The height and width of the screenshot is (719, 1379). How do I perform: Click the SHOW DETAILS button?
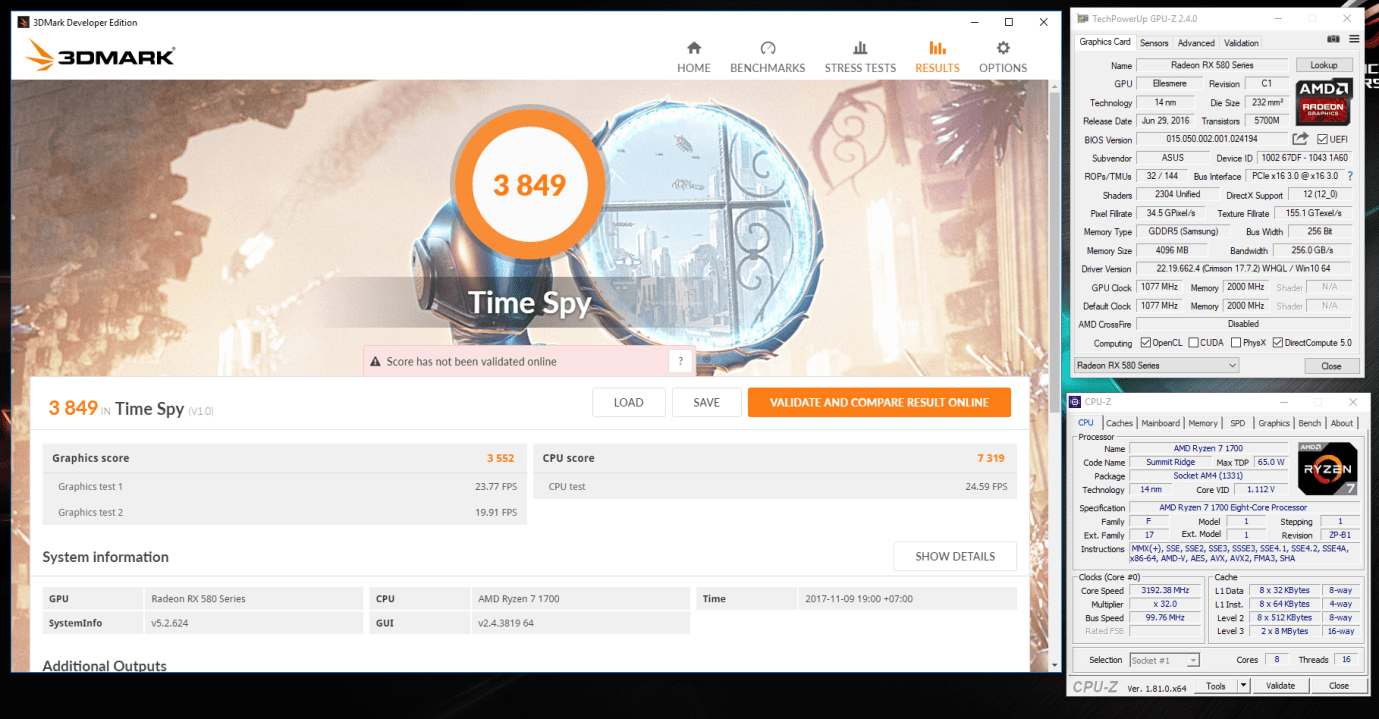click(x=955, y=556)
